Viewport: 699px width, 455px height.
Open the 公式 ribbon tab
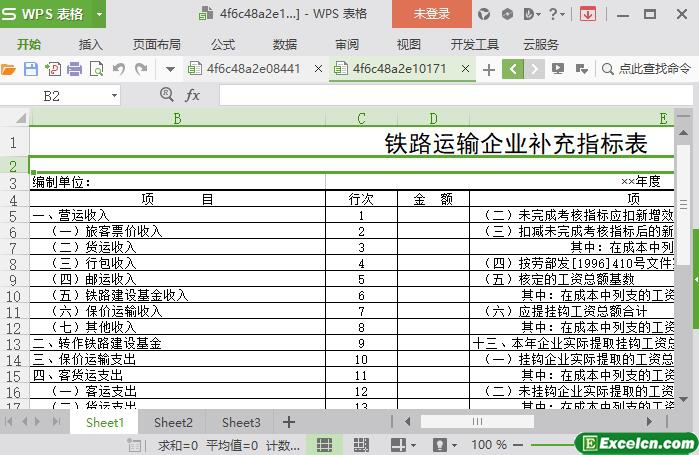click(x=223, y=45)
